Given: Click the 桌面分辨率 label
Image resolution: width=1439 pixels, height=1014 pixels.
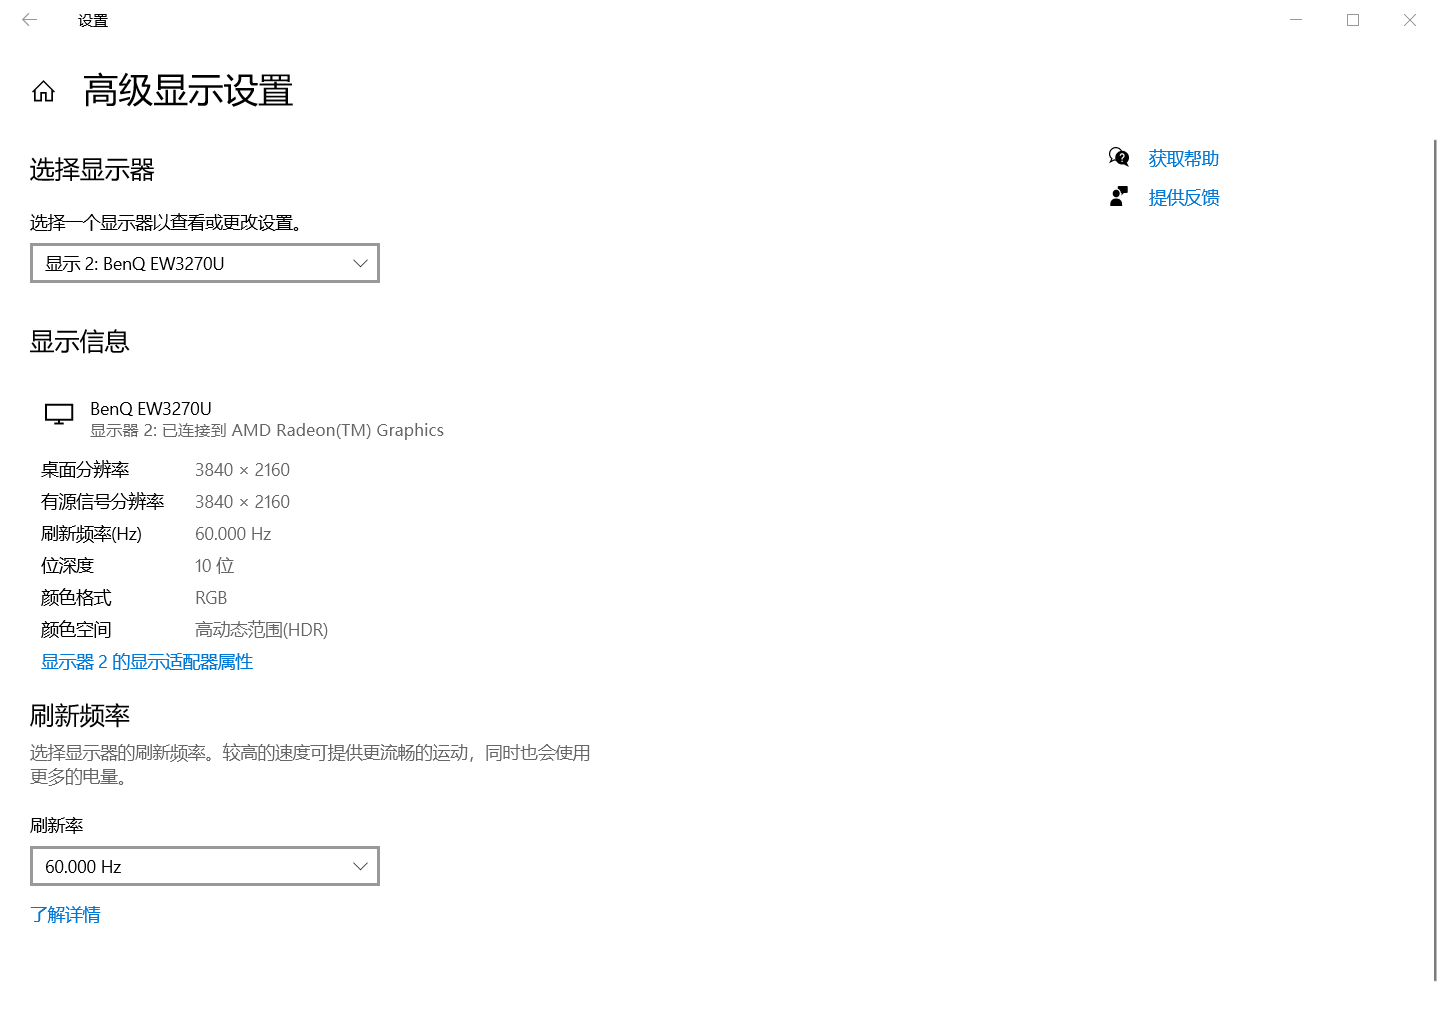Looking at the screenshot, I should pos(85,470).
